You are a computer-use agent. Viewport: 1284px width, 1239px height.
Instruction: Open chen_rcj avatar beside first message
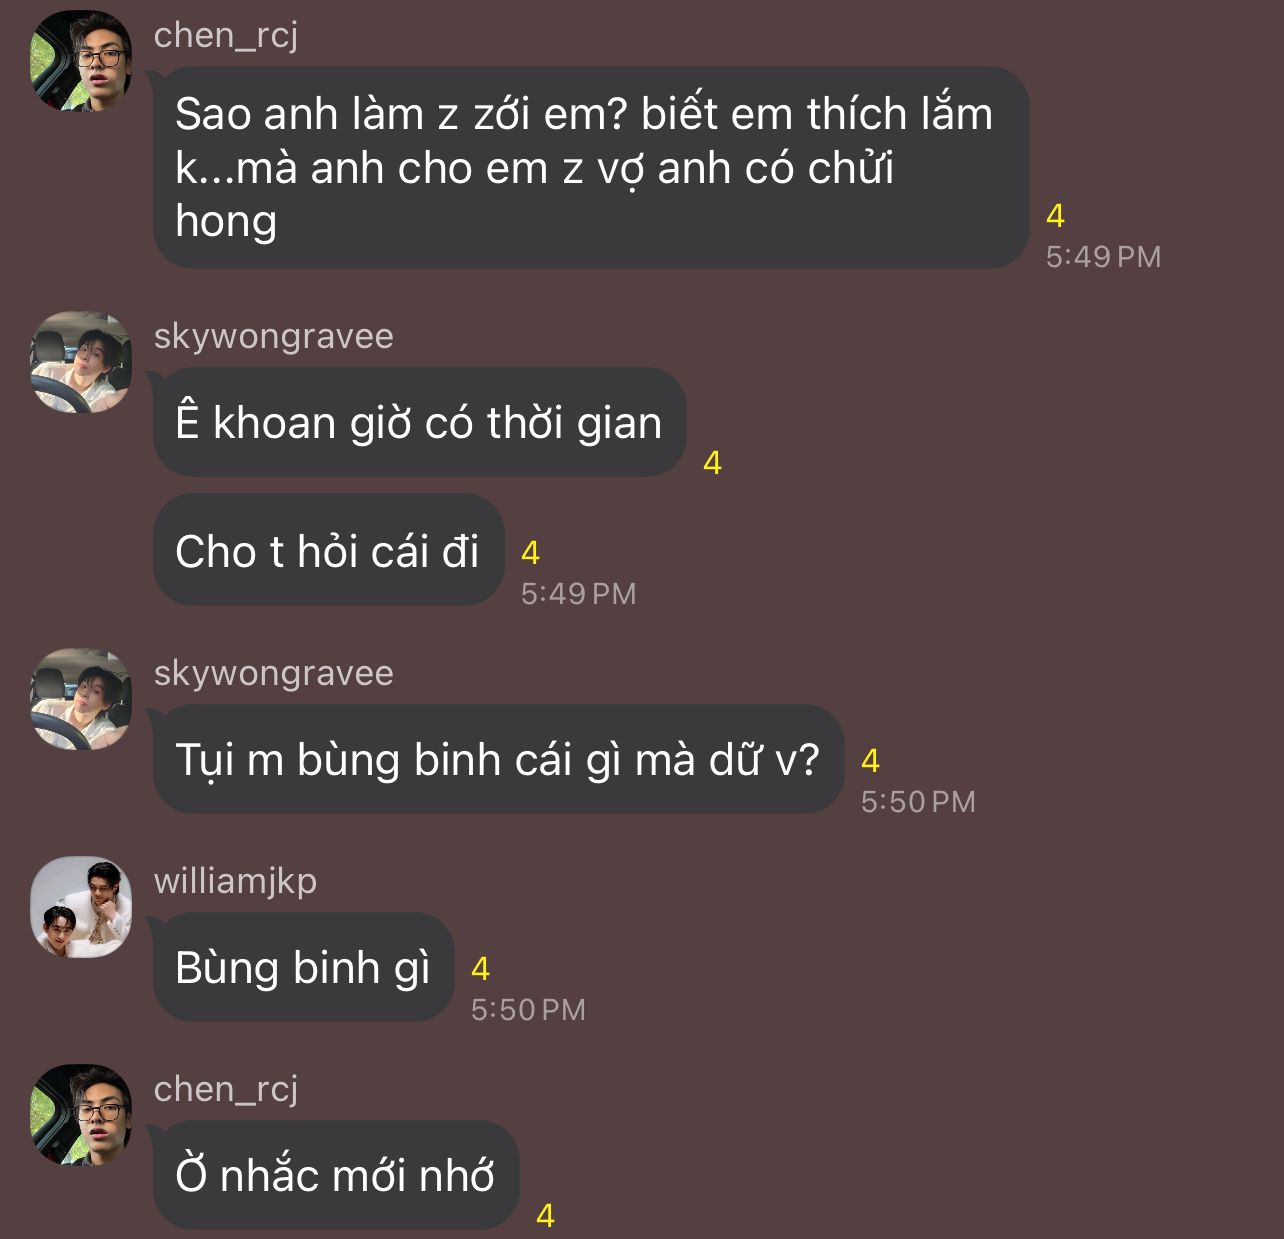[81, 60]
